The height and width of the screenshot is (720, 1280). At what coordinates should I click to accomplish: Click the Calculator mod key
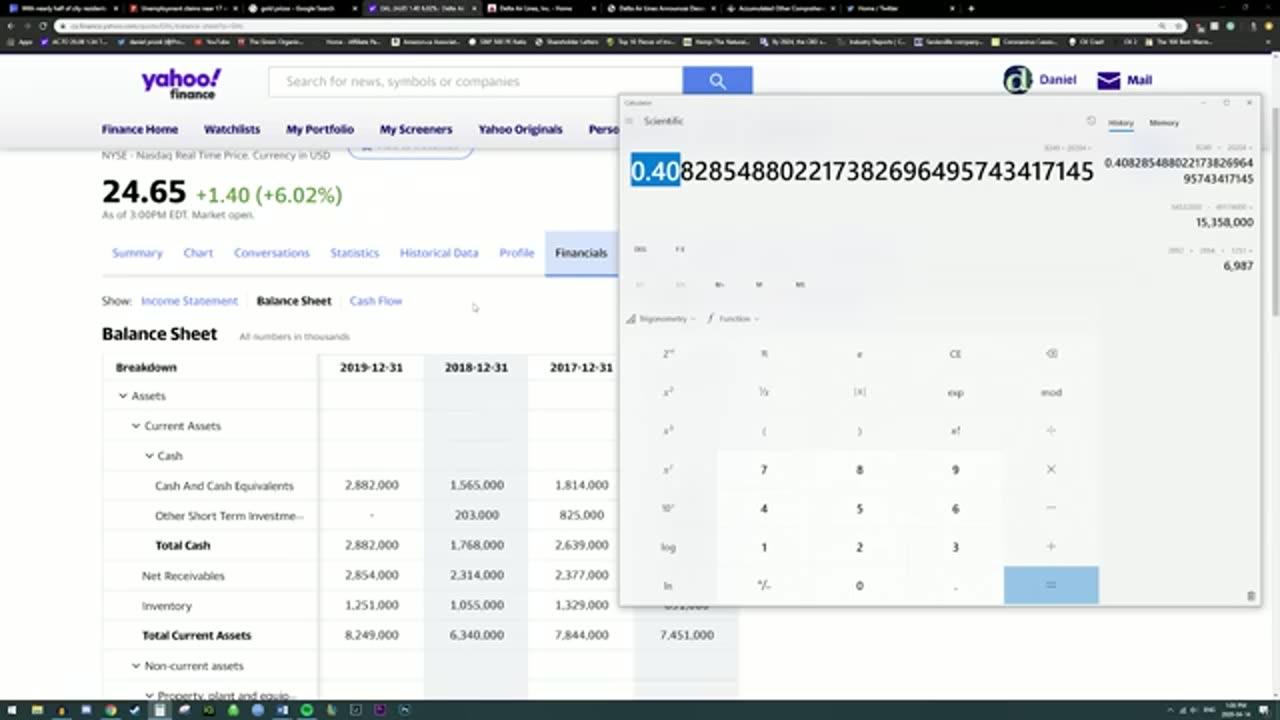1051,393
